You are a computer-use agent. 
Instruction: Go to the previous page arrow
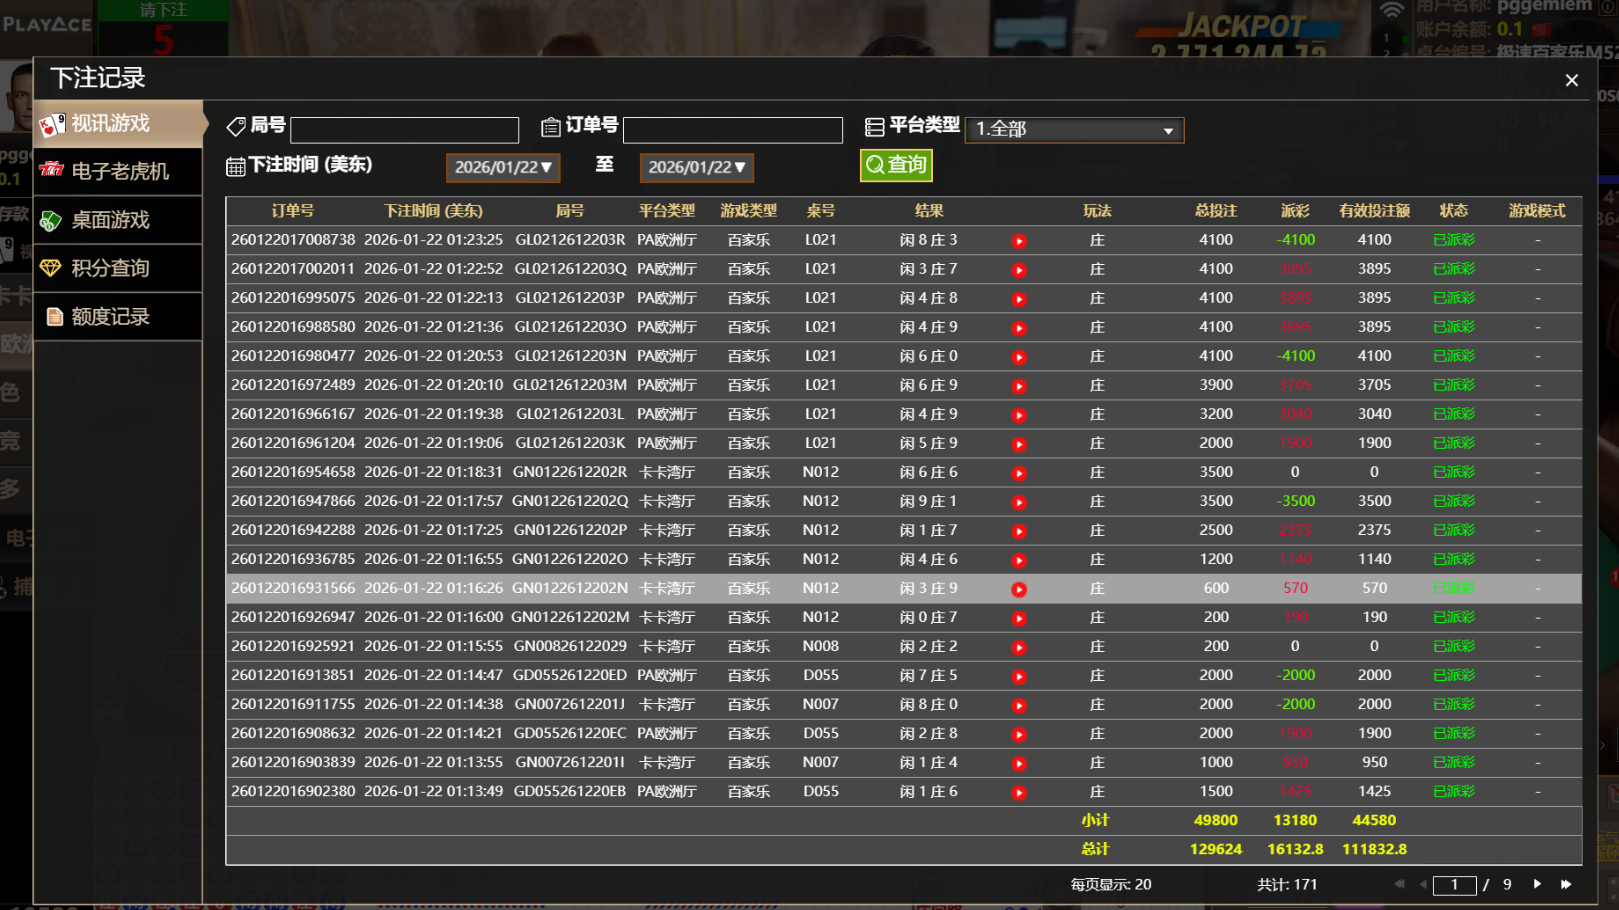[x=1423, y=884]
